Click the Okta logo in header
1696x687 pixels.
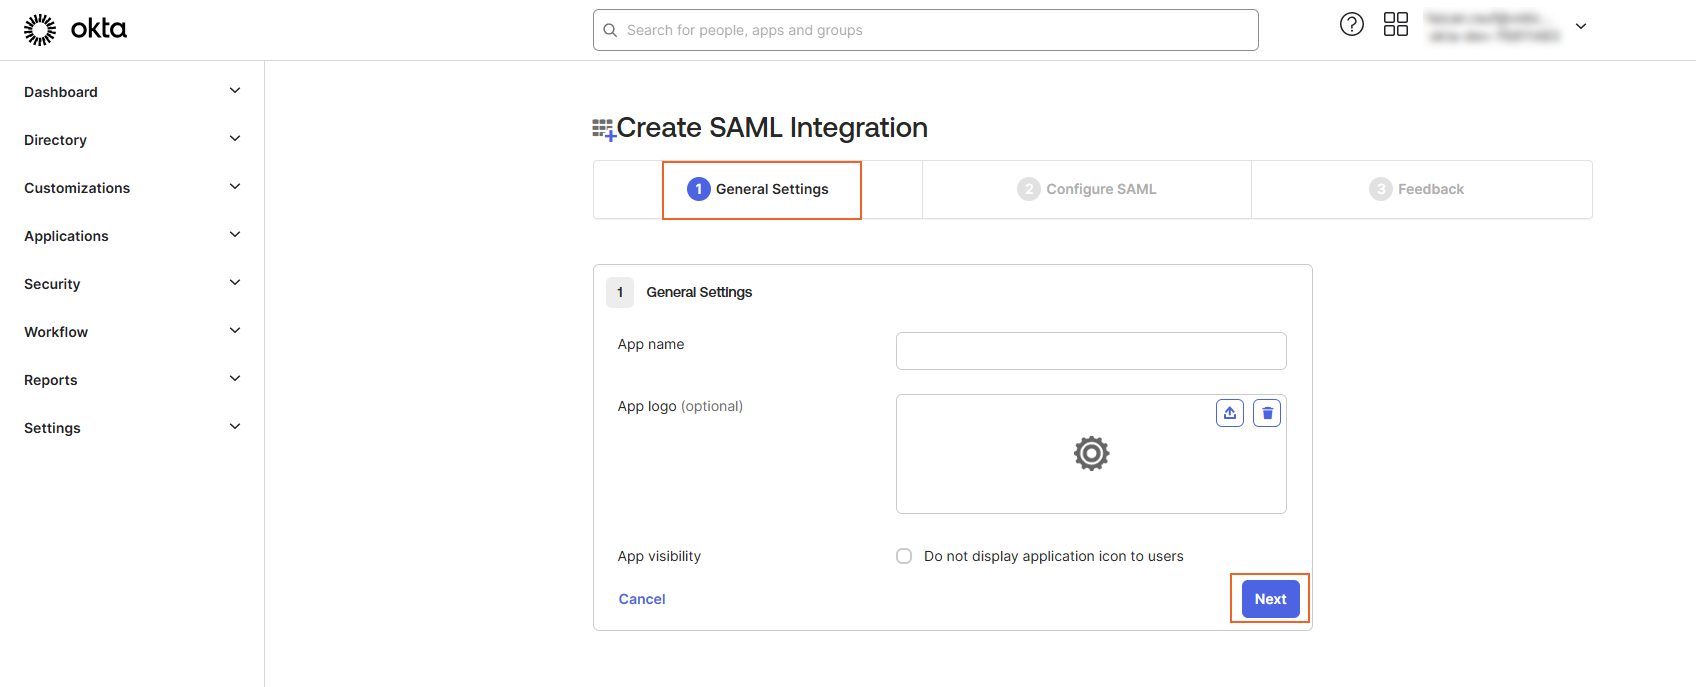[x=75, y=29]
